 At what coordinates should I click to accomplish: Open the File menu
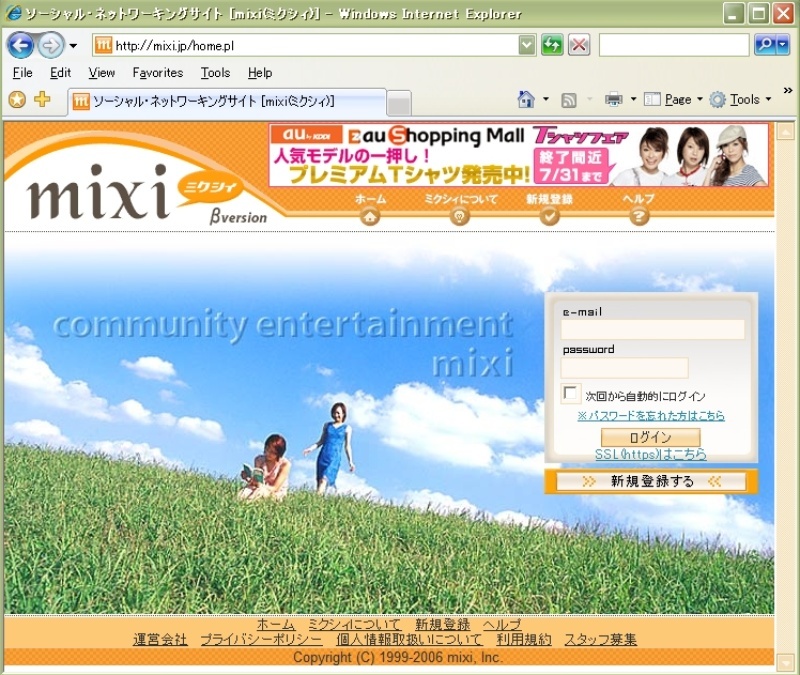click(x=22, y=73)
